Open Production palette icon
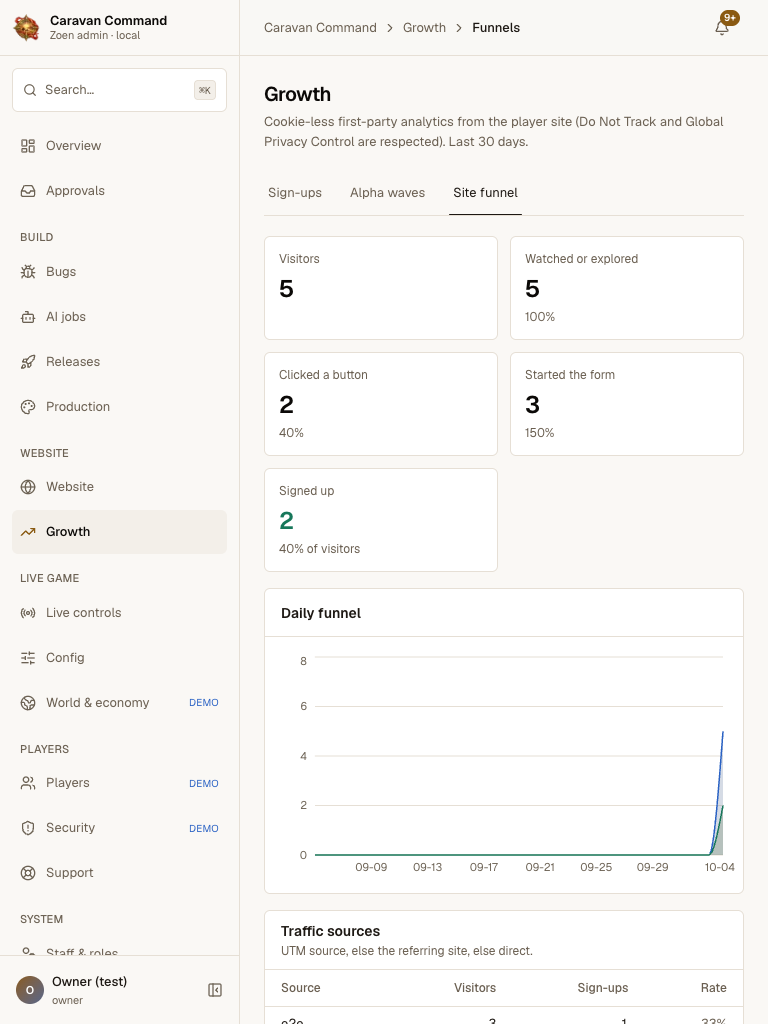 (x=28, y=407)
